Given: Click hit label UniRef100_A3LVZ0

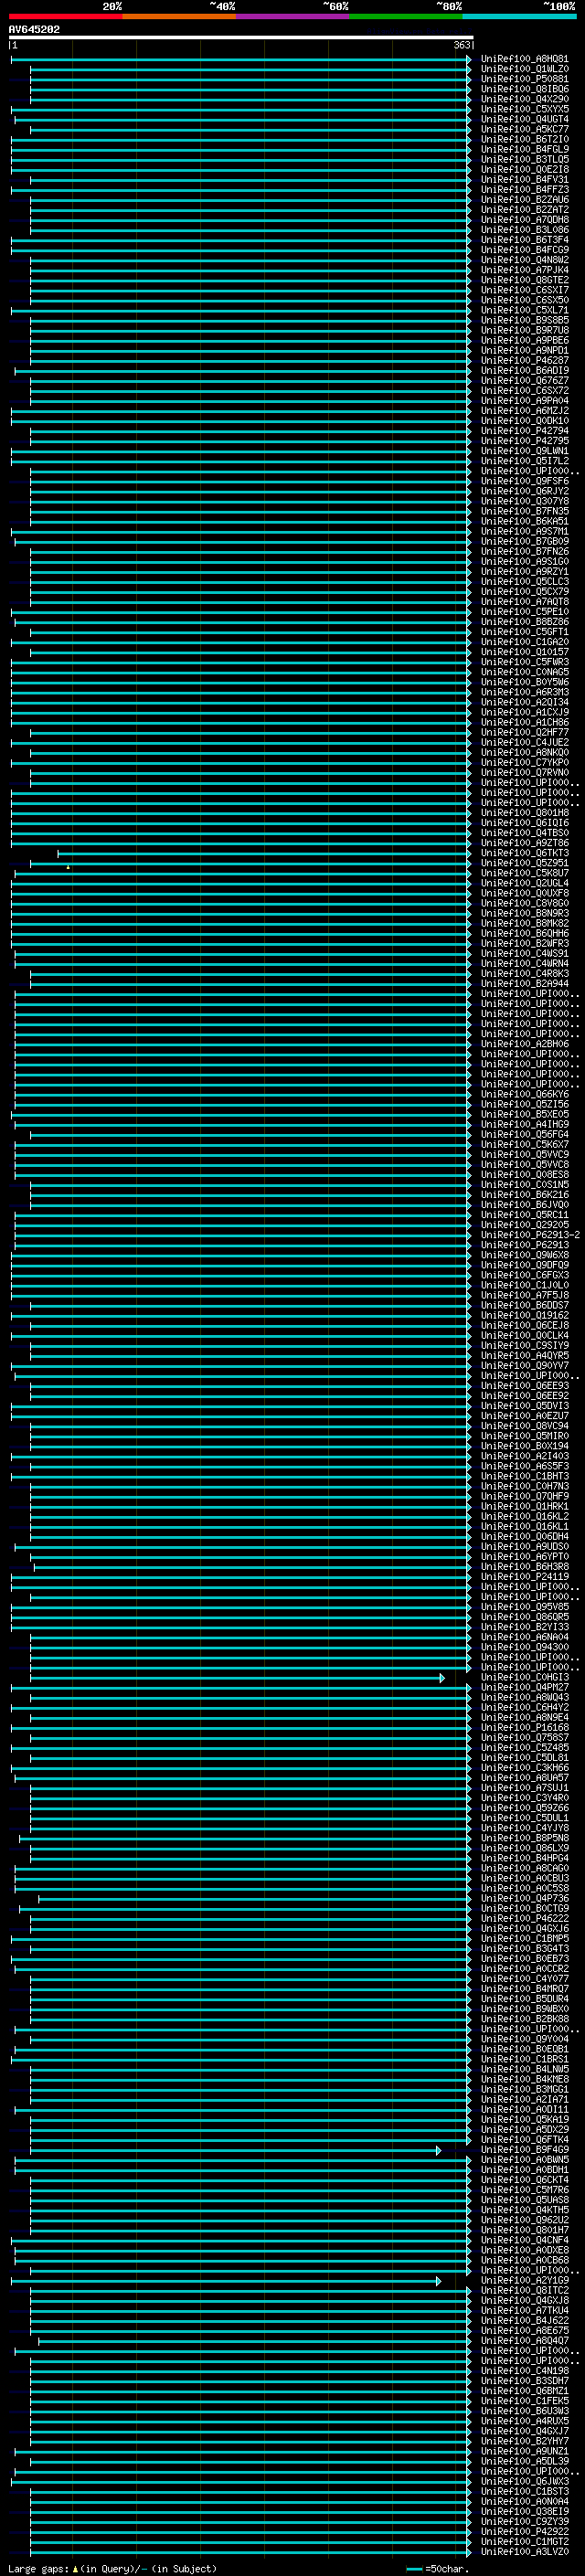Looking at the screenshot, I should (x=524, y=2552).
